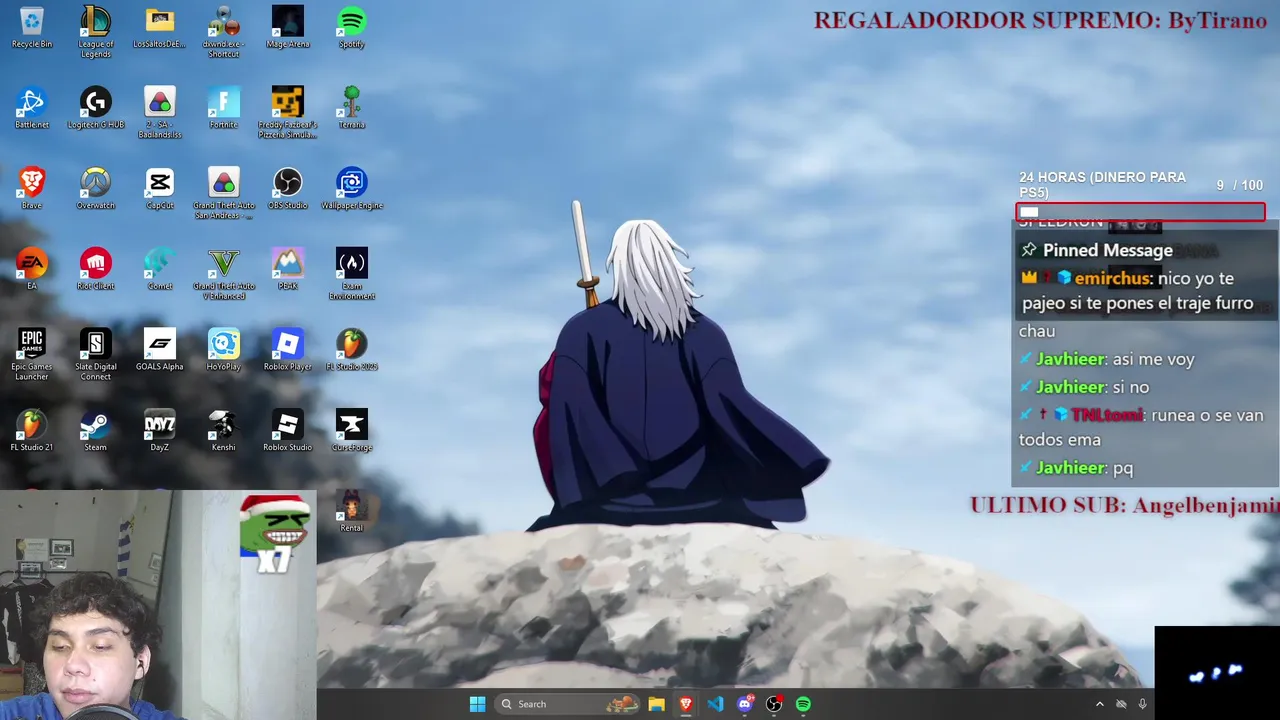Launch Roblox Player from the desktop
Viewport: 1280px width, 720px height.
pyautogui.click(x=288, y=351)
